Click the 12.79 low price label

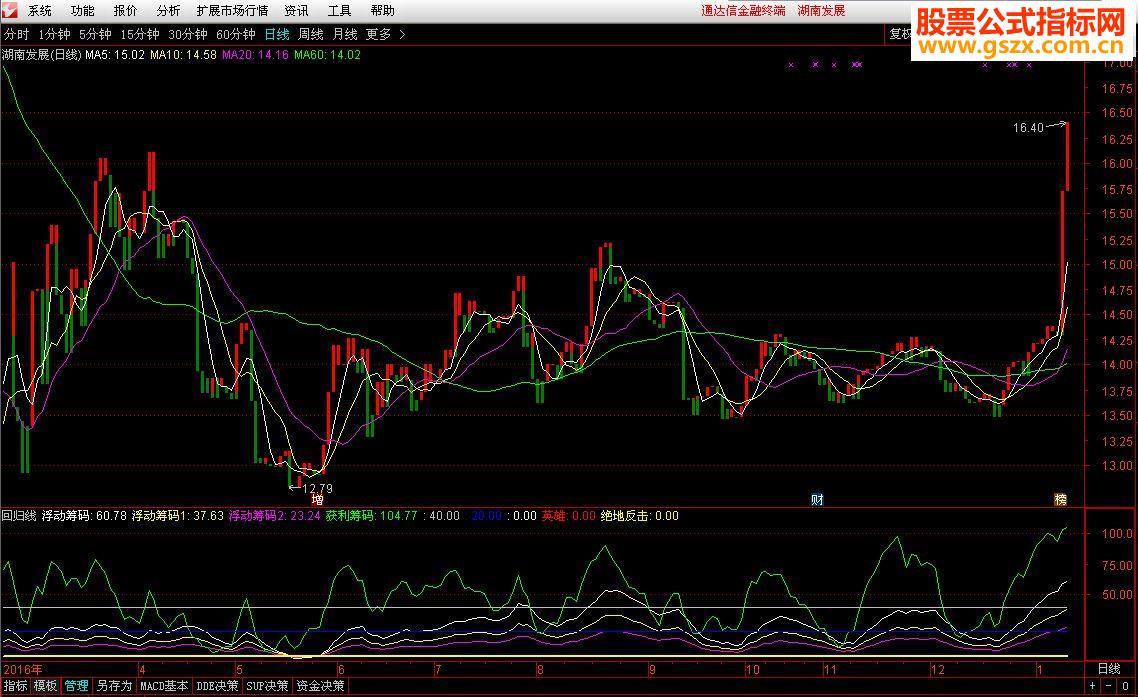(317, 489)
